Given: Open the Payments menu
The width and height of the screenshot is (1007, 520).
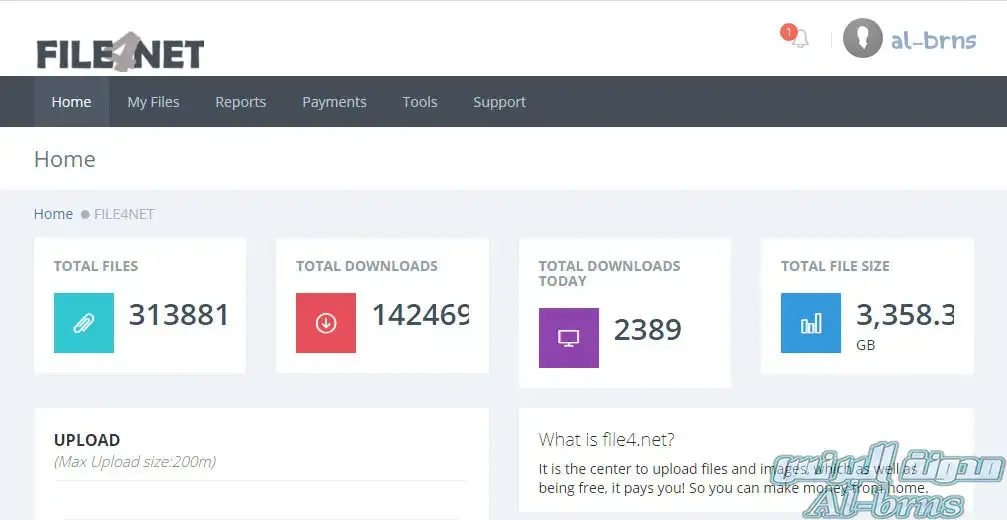Looking at the screenshot, I should point(334,101).
